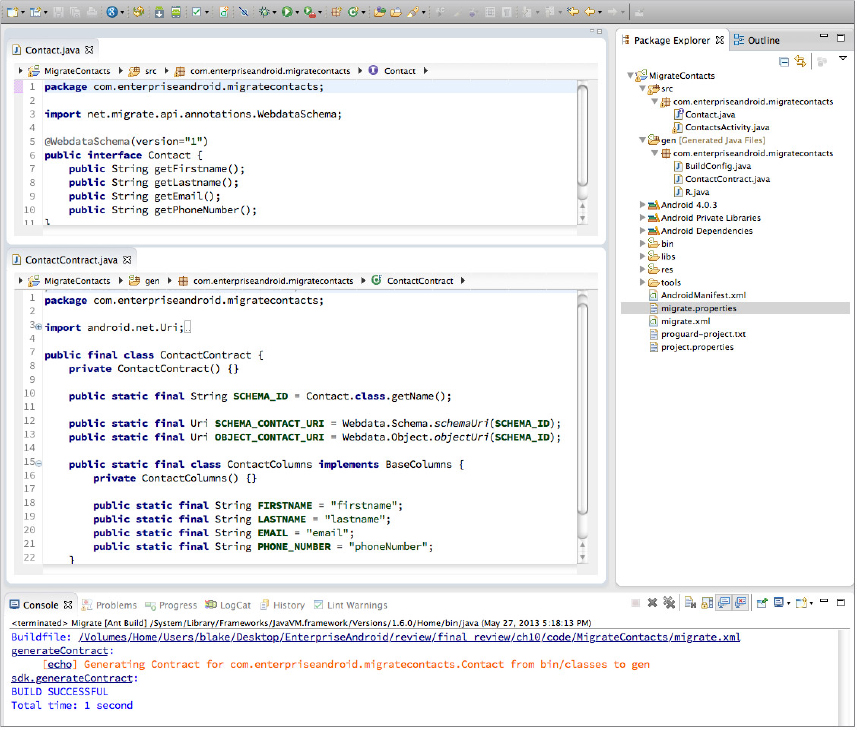Click the Clear Console icon
Screen dimensions: 857x730
pos(688,603)
